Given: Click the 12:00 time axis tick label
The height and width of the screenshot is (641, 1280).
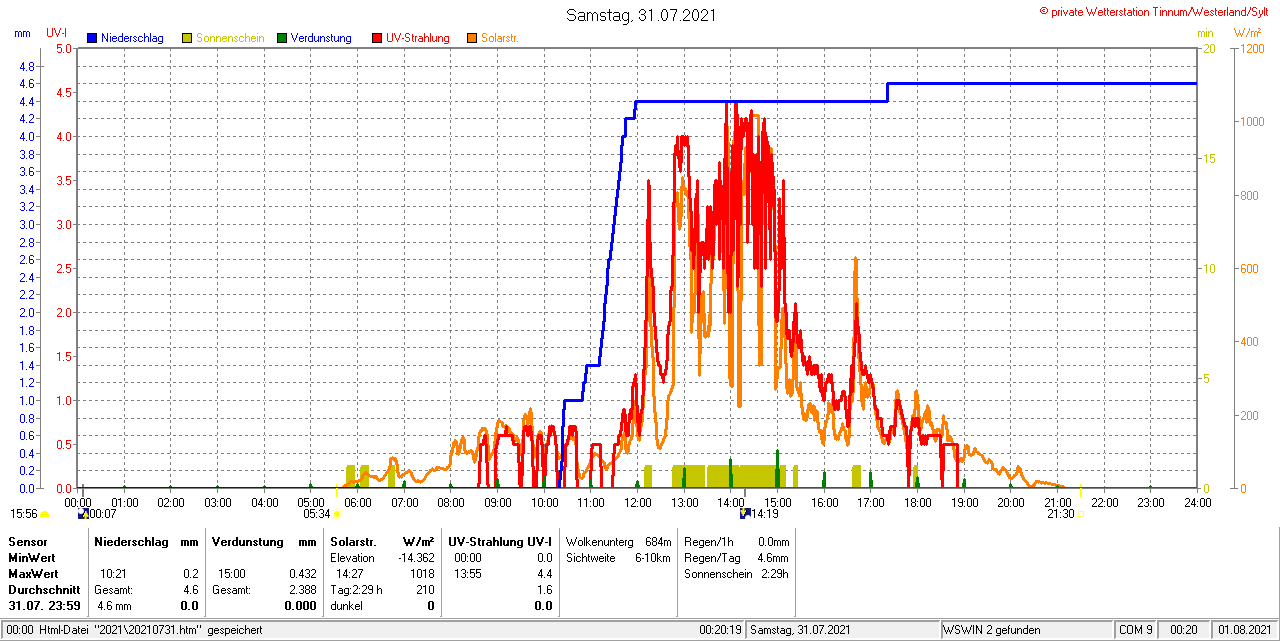Looking at the screenshot, I should pos(638,502).
